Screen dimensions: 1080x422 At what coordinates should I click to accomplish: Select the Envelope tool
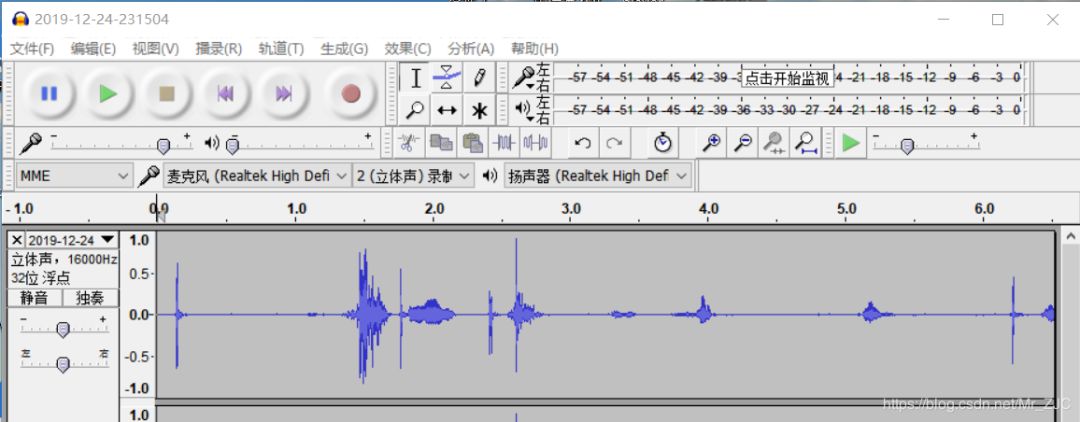click(447, 78)
